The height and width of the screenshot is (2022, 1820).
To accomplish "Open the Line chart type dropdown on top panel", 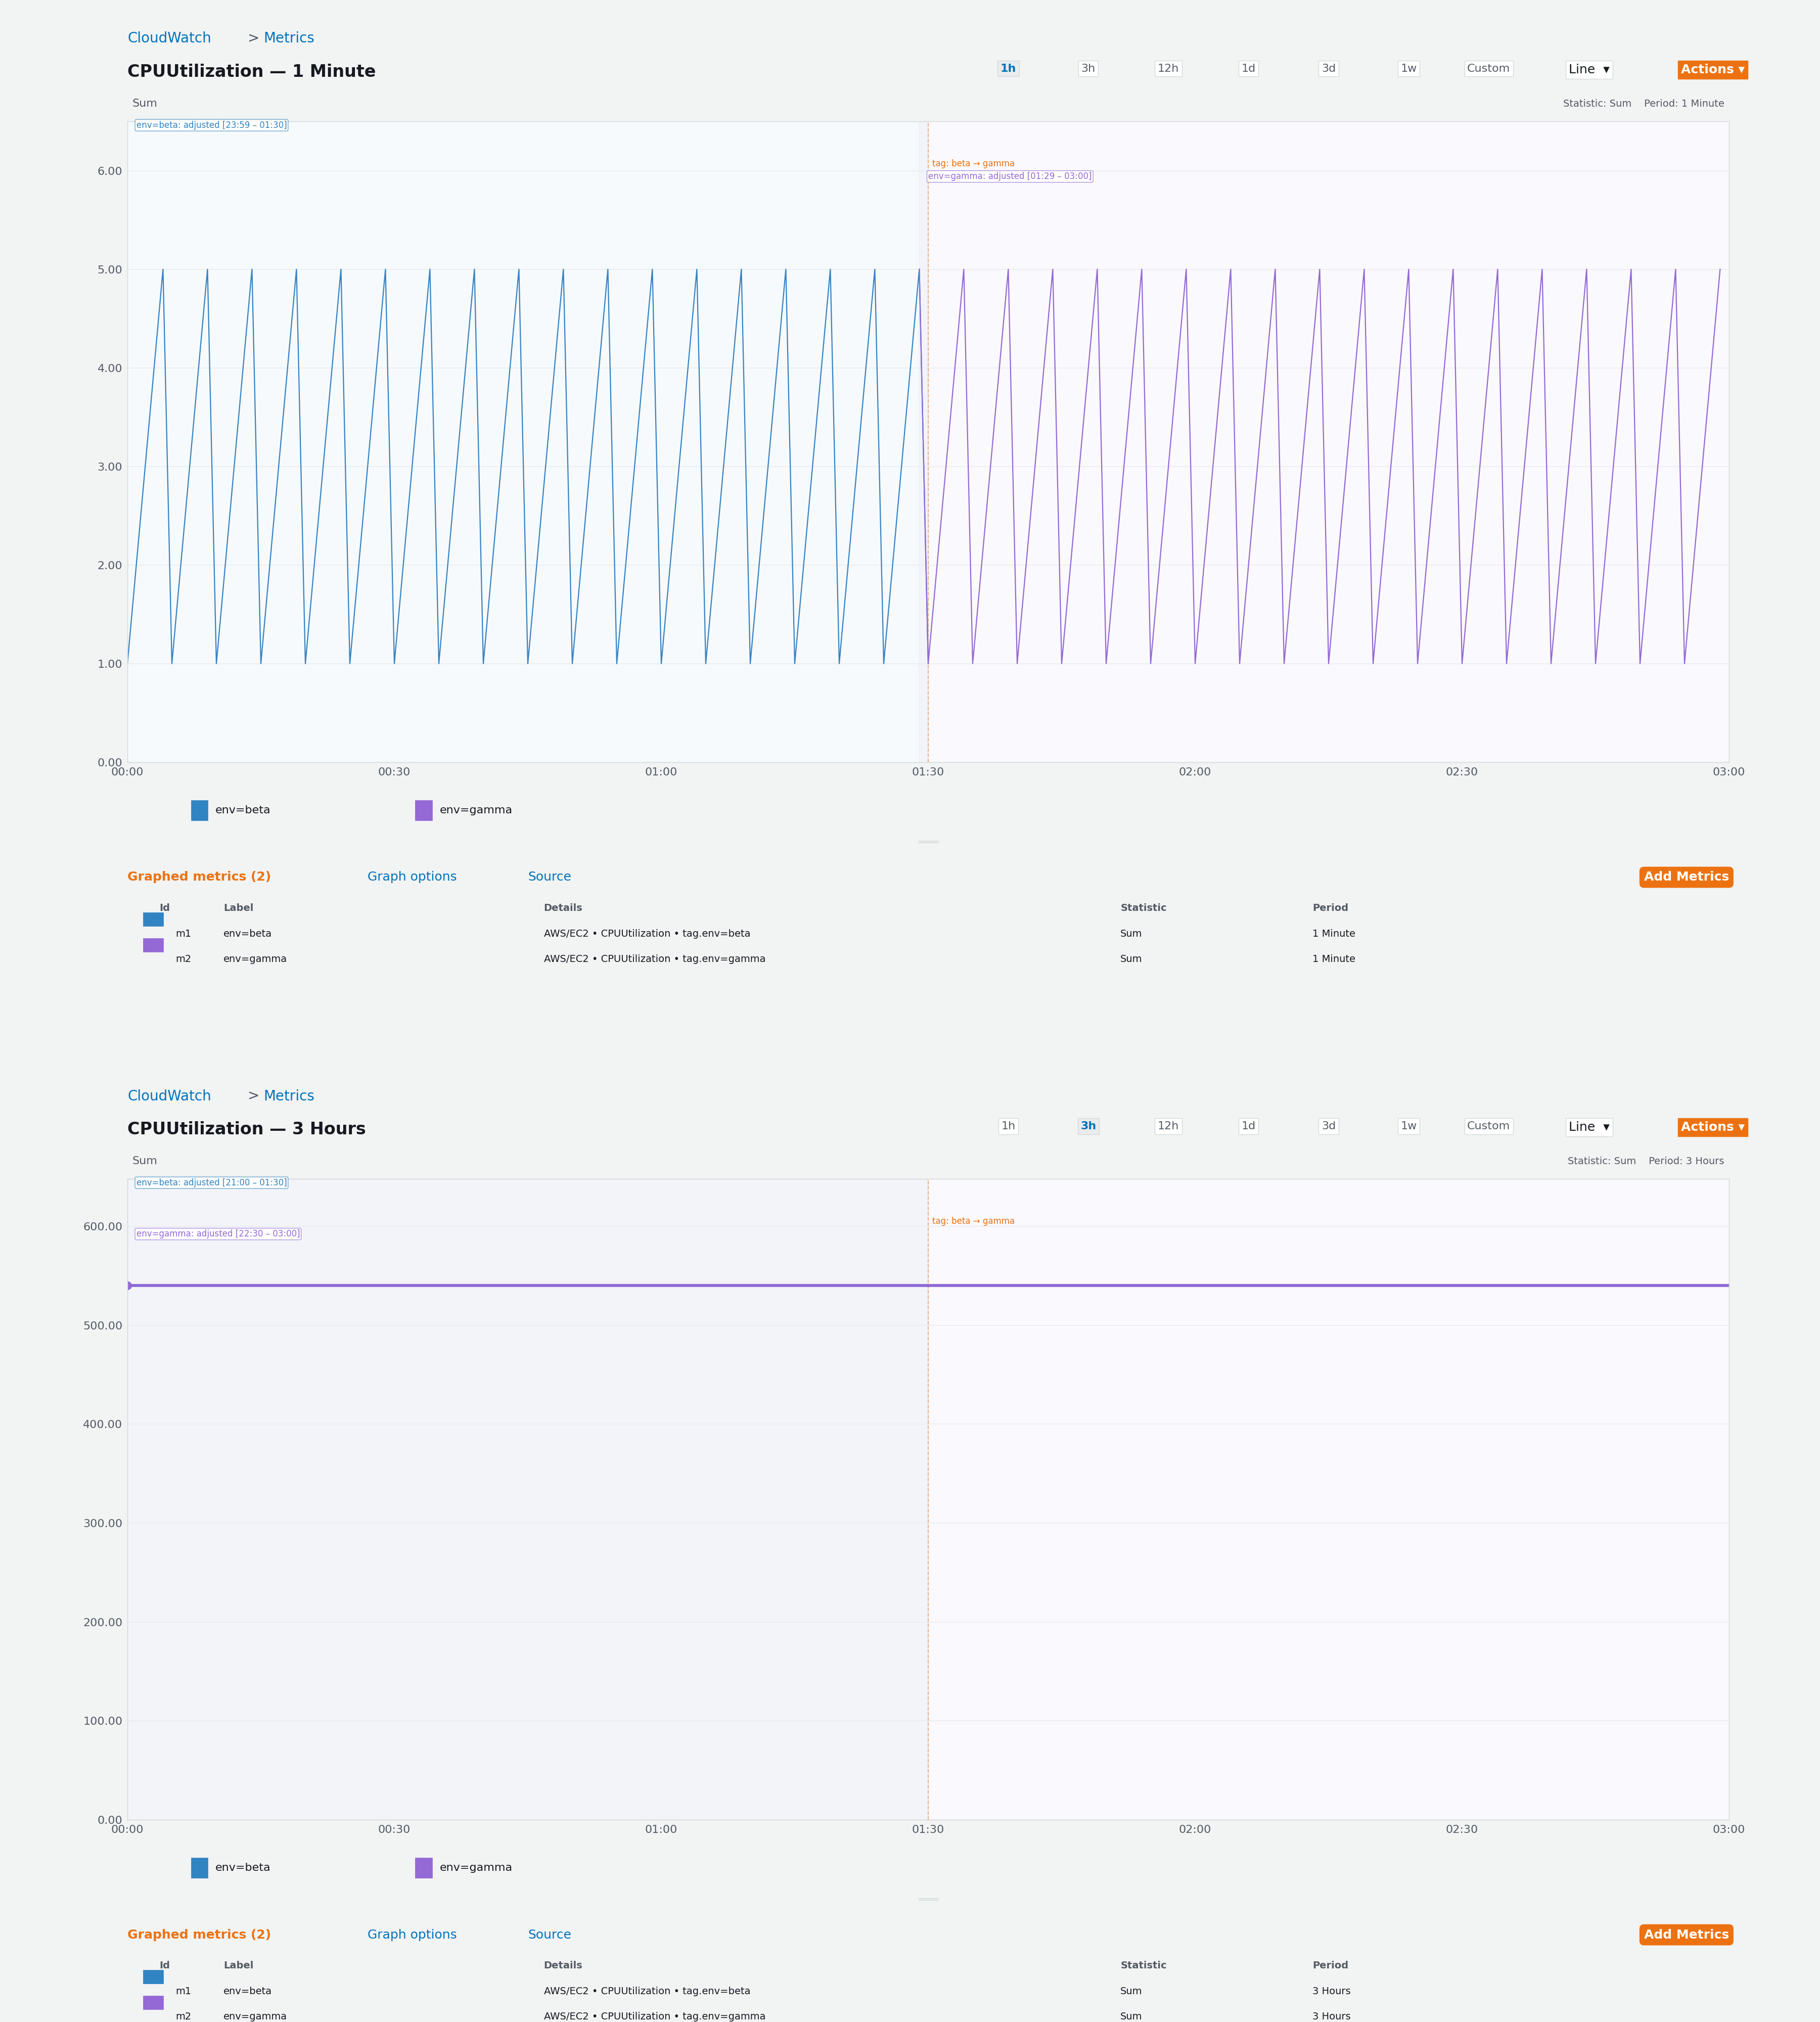I will pos(1588,69).
